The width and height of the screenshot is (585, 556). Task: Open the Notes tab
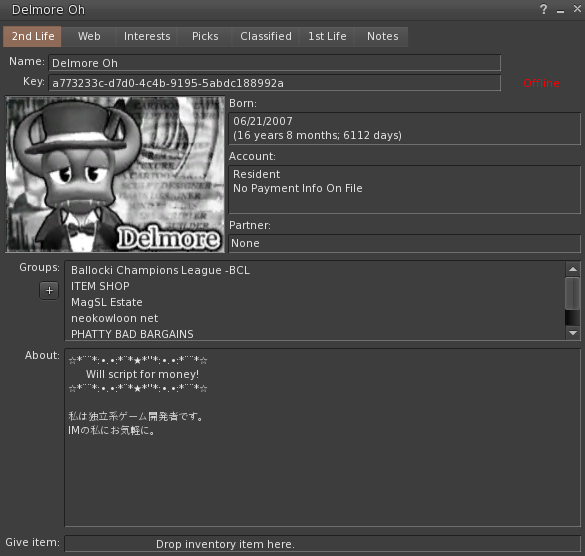tap(382, 37)
